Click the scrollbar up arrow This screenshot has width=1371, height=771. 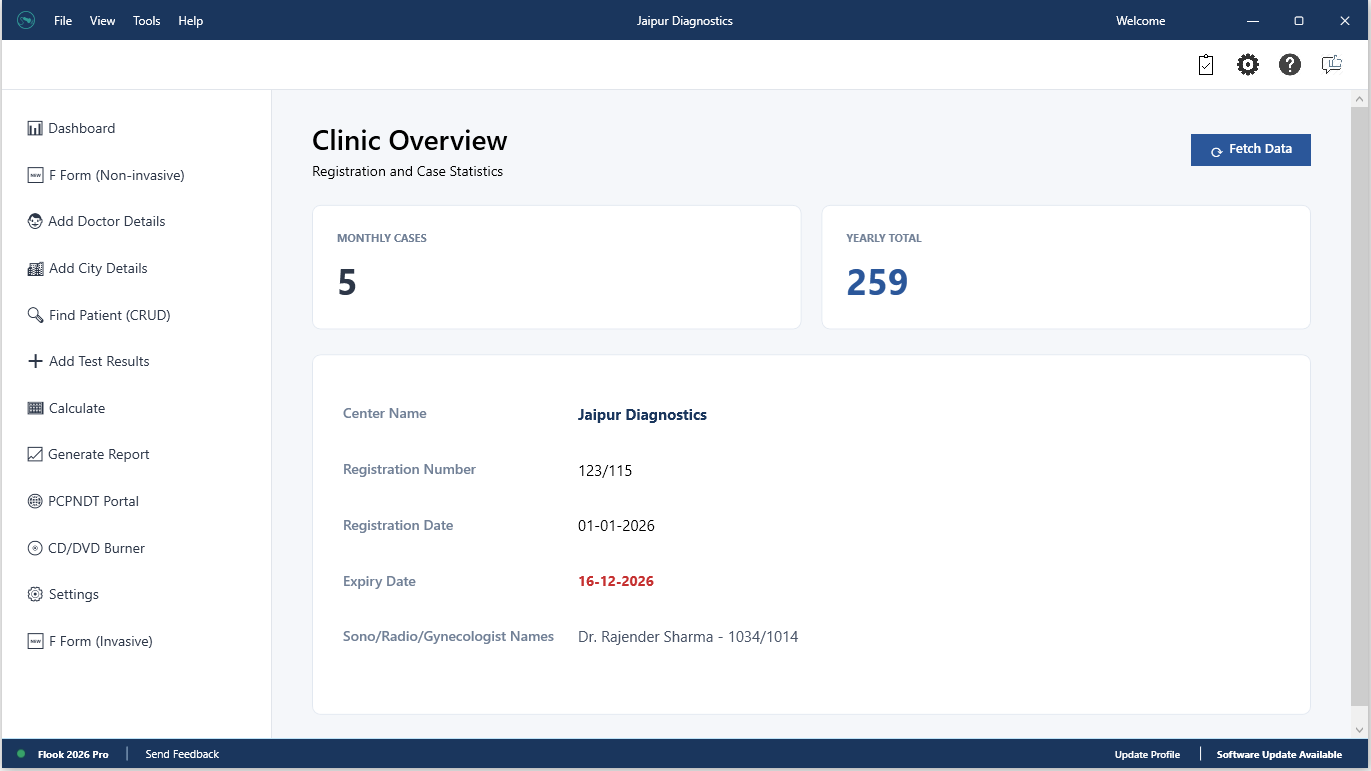click(x=1359, y=99)
